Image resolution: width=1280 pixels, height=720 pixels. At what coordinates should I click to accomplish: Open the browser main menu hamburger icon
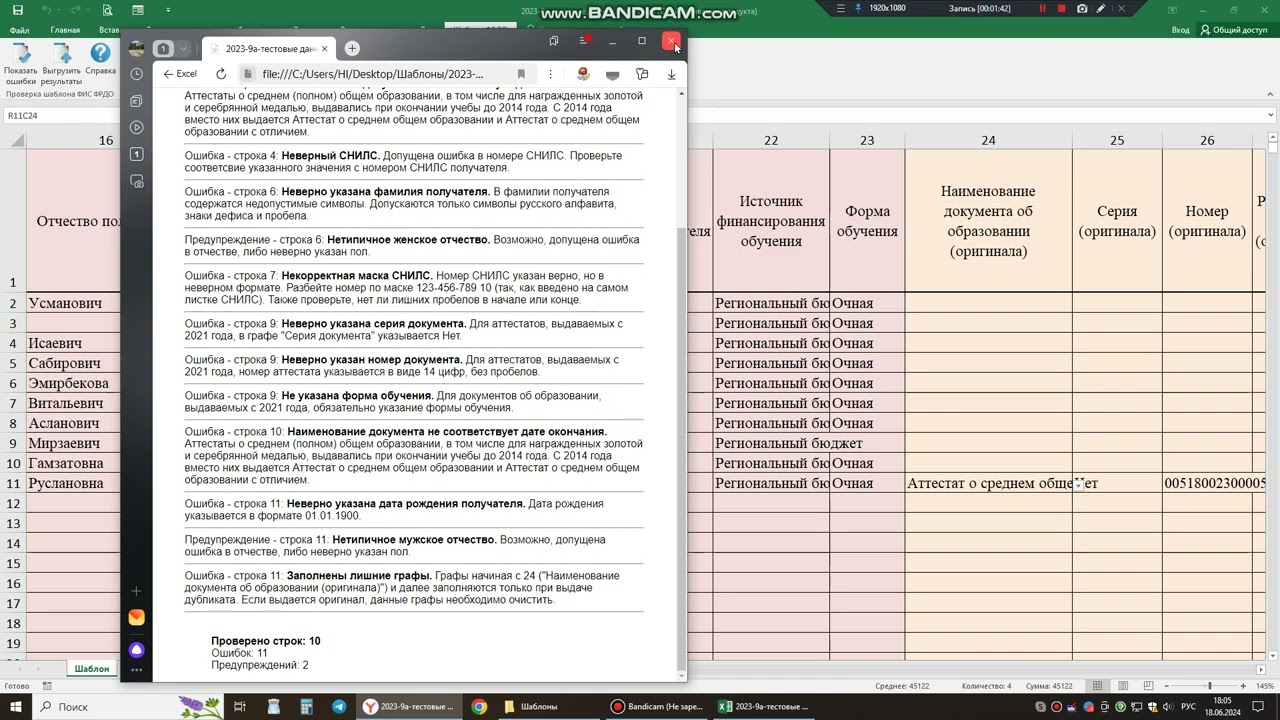583,41
